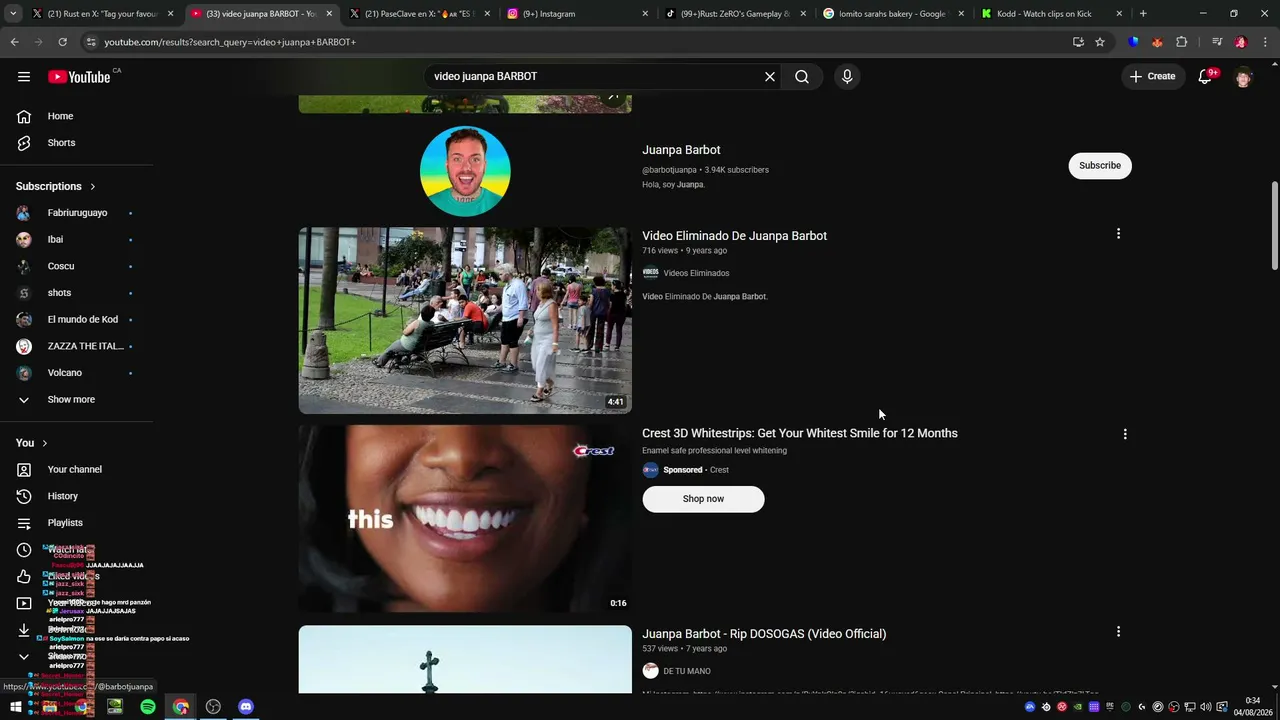Screen dimensions: 1280x720
Task: Open Your channel in the sidebar
Action: click(x=77, y=470)
